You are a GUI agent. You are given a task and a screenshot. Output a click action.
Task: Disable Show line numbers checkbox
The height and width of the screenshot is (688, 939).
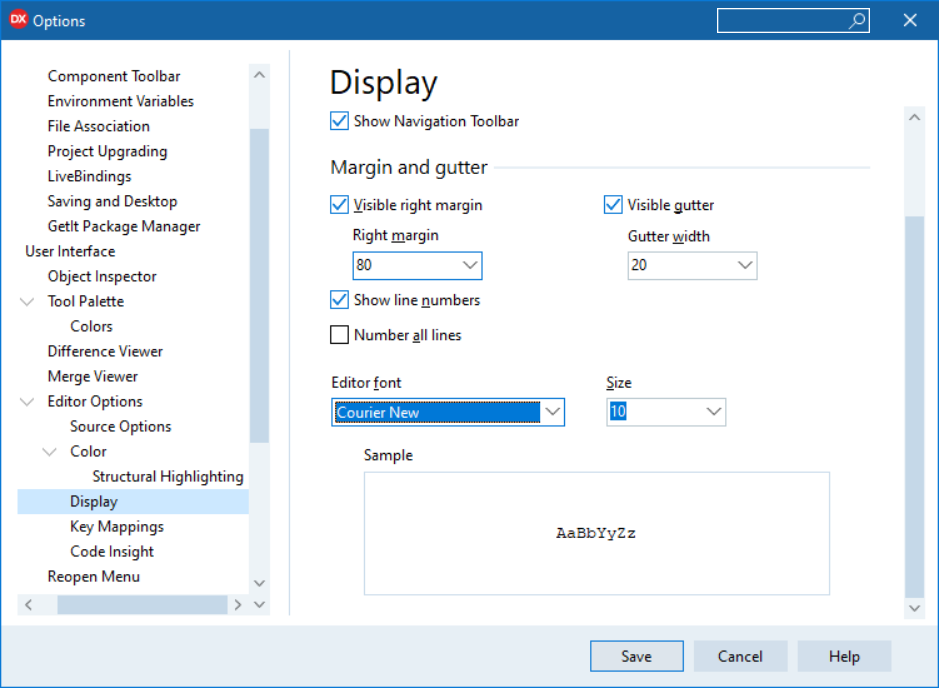click(x=339, y=299)
